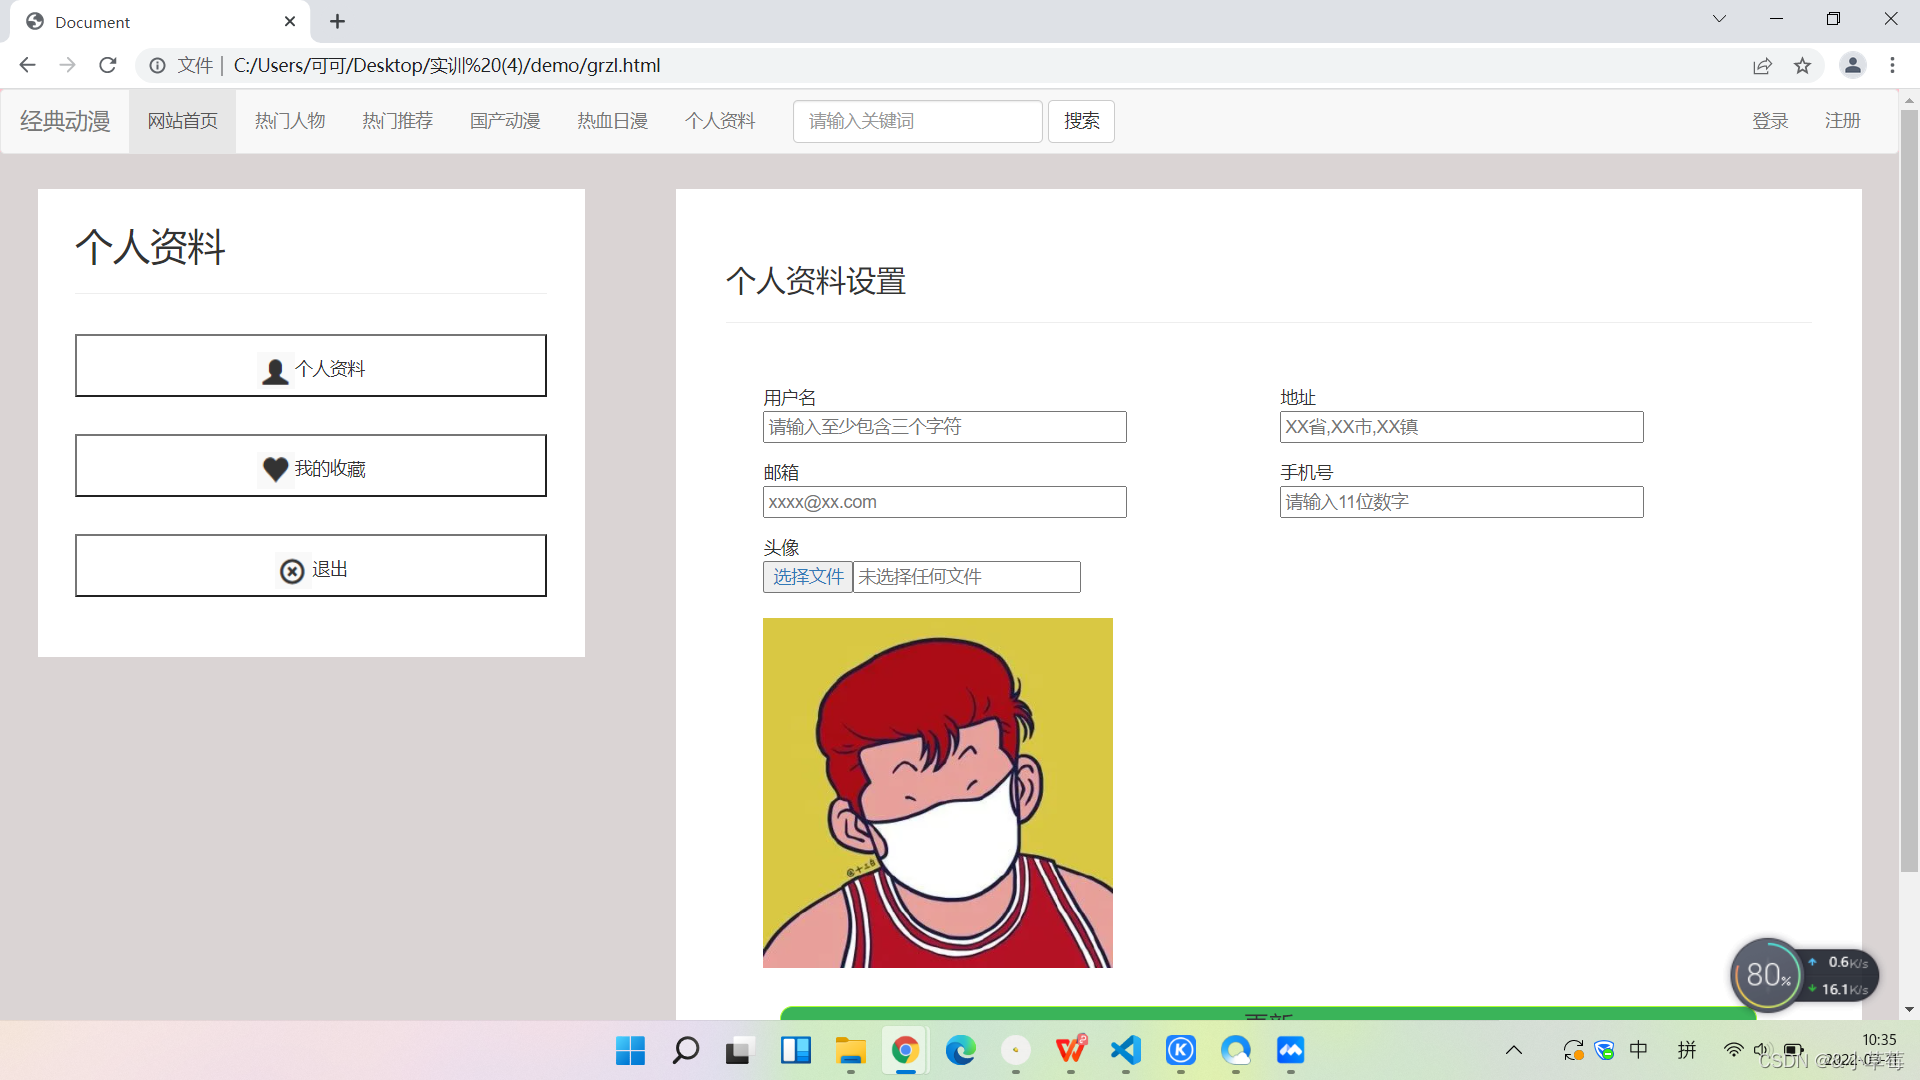
Task: Focus the 地址 input field
Action: (x=1461, y=427)
